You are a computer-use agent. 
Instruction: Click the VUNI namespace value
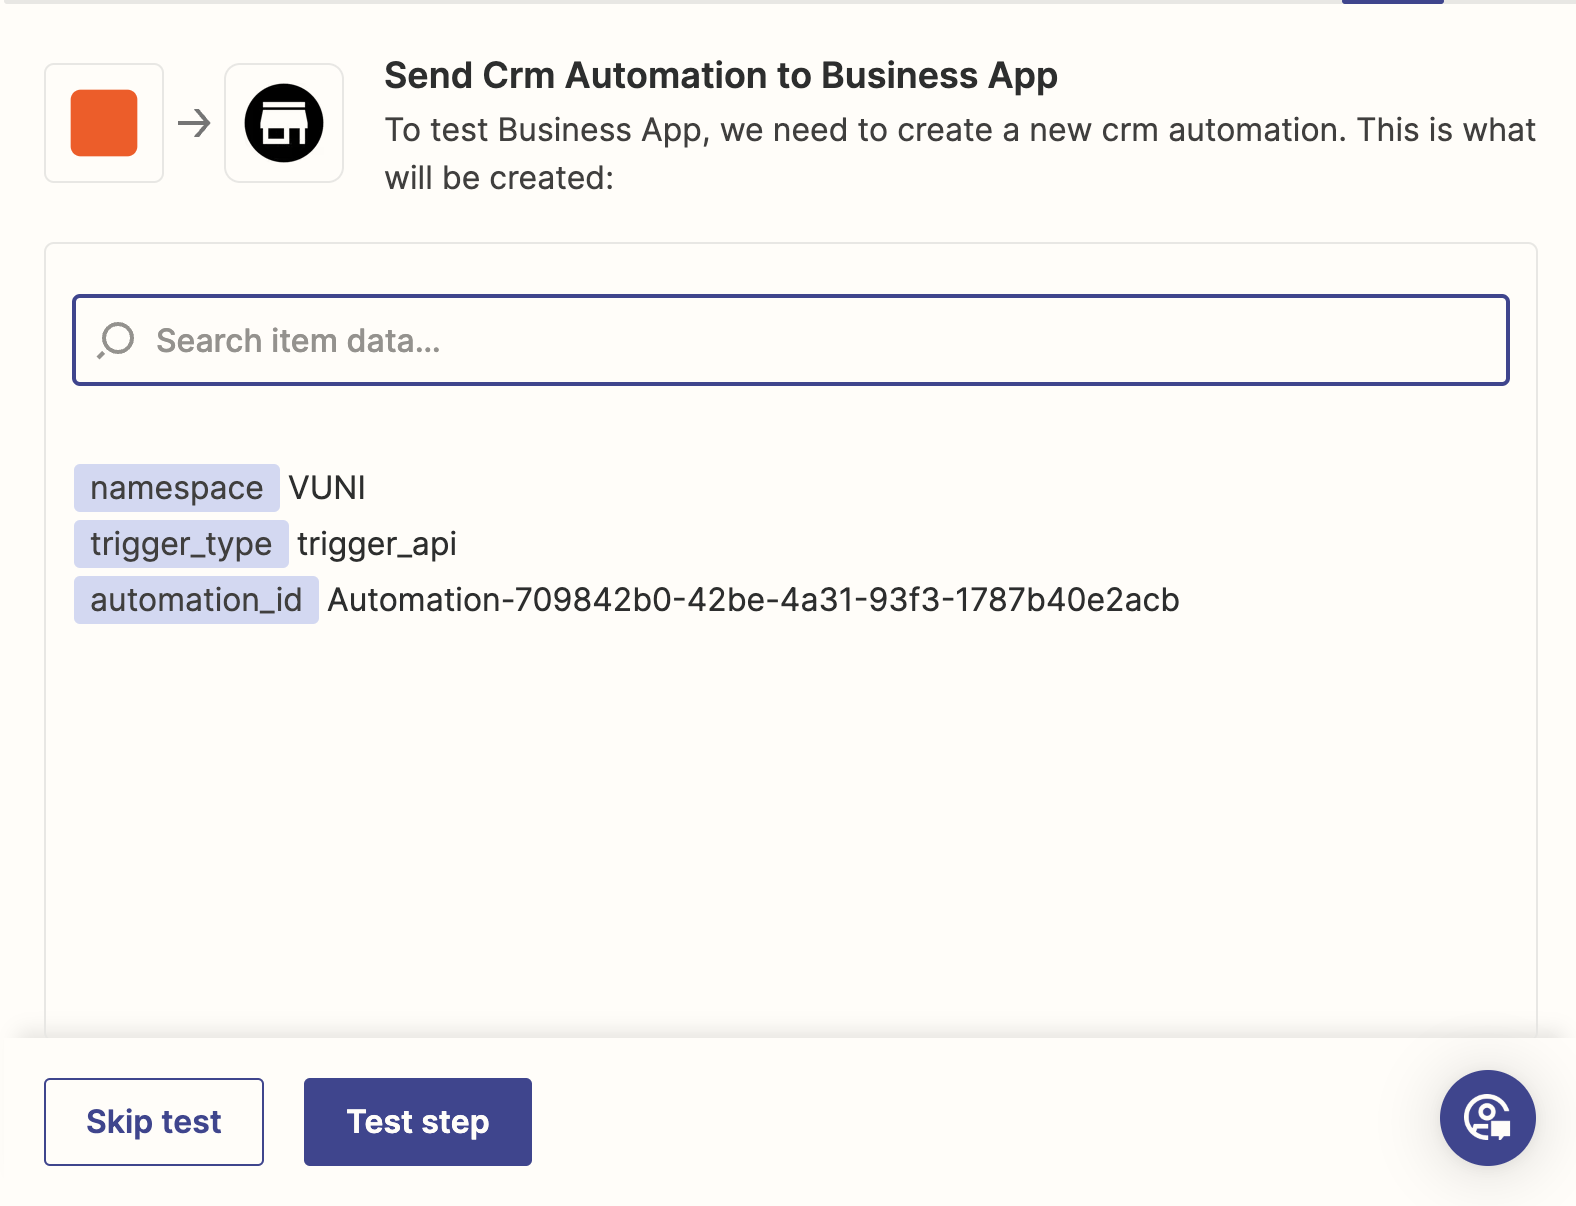327,488
